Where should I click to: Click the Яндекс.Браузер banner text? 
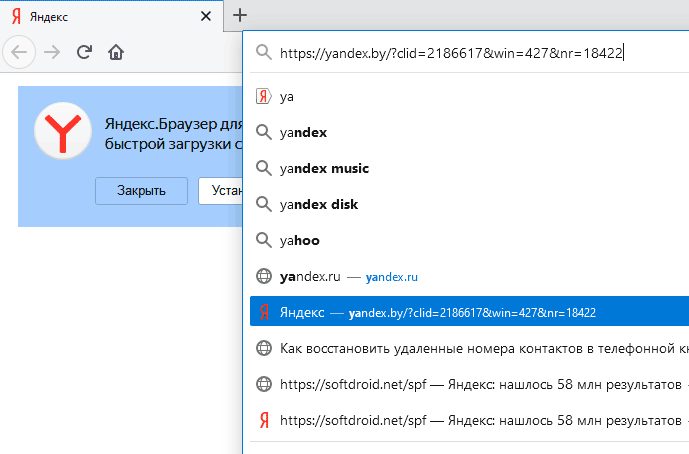click(173, 134)
